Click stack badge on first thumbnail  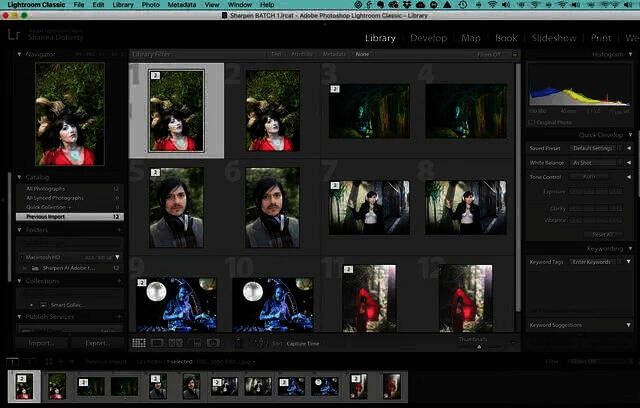tap(155, 75)
